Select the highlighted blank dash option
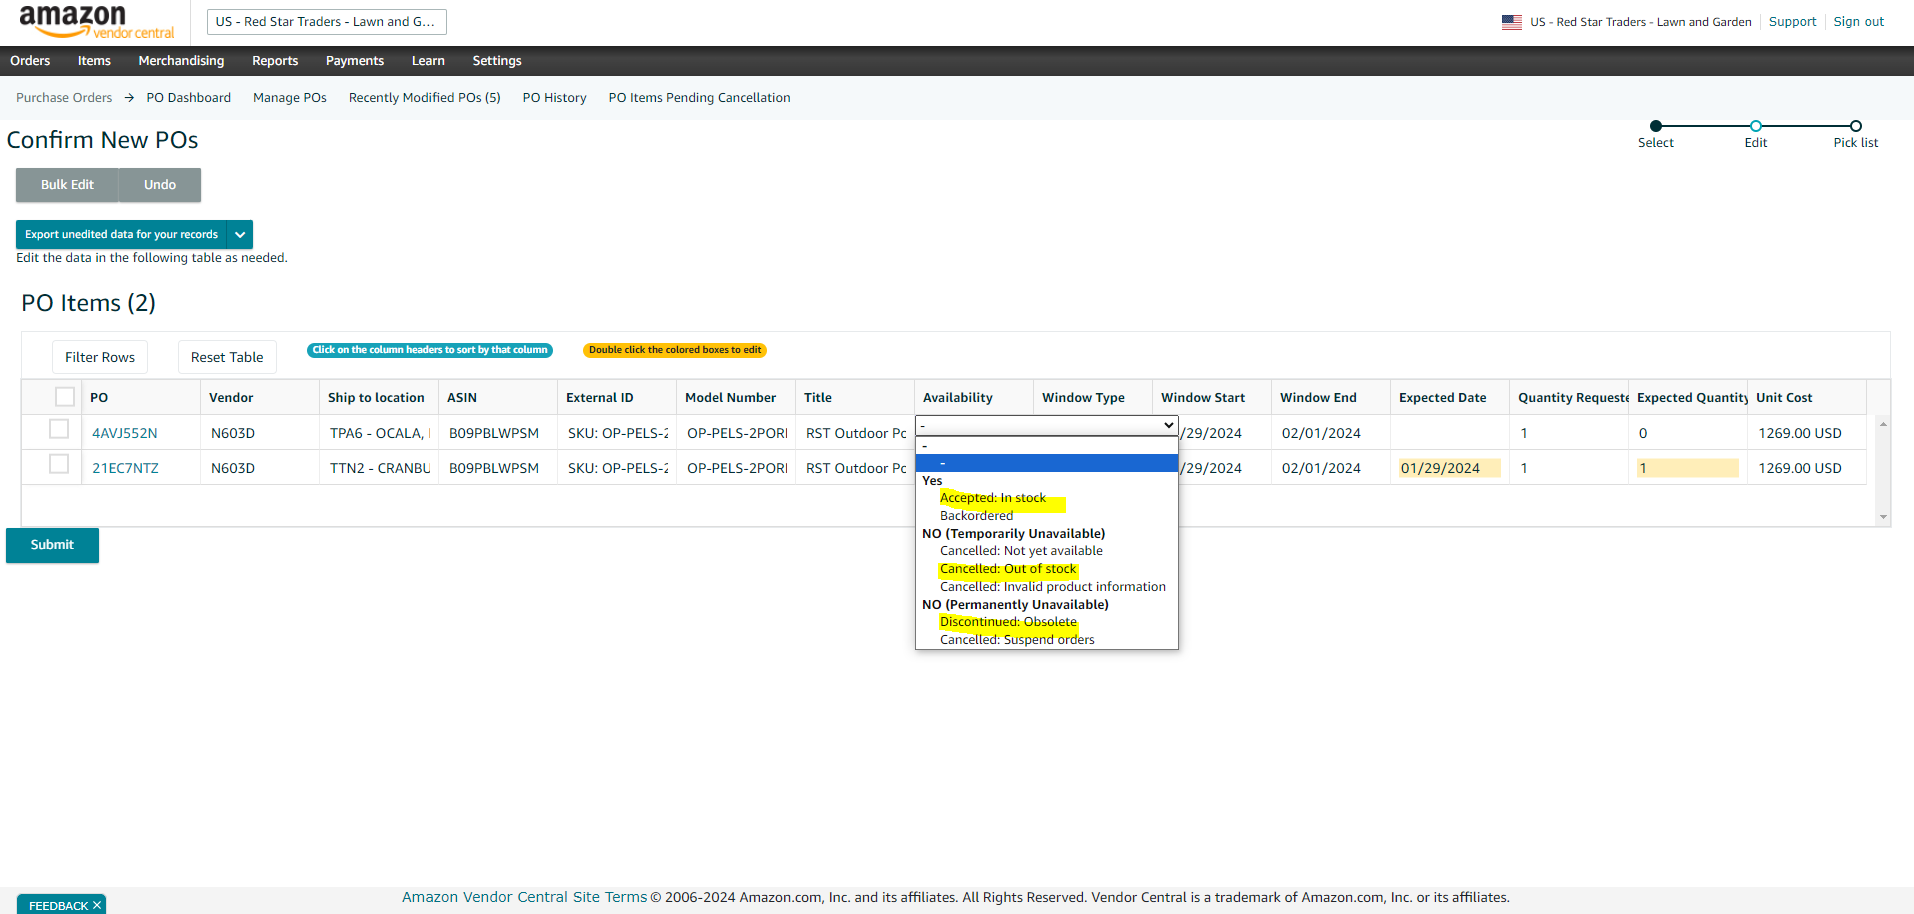Screen dimensions: 1914x914 click(1047, 463)
